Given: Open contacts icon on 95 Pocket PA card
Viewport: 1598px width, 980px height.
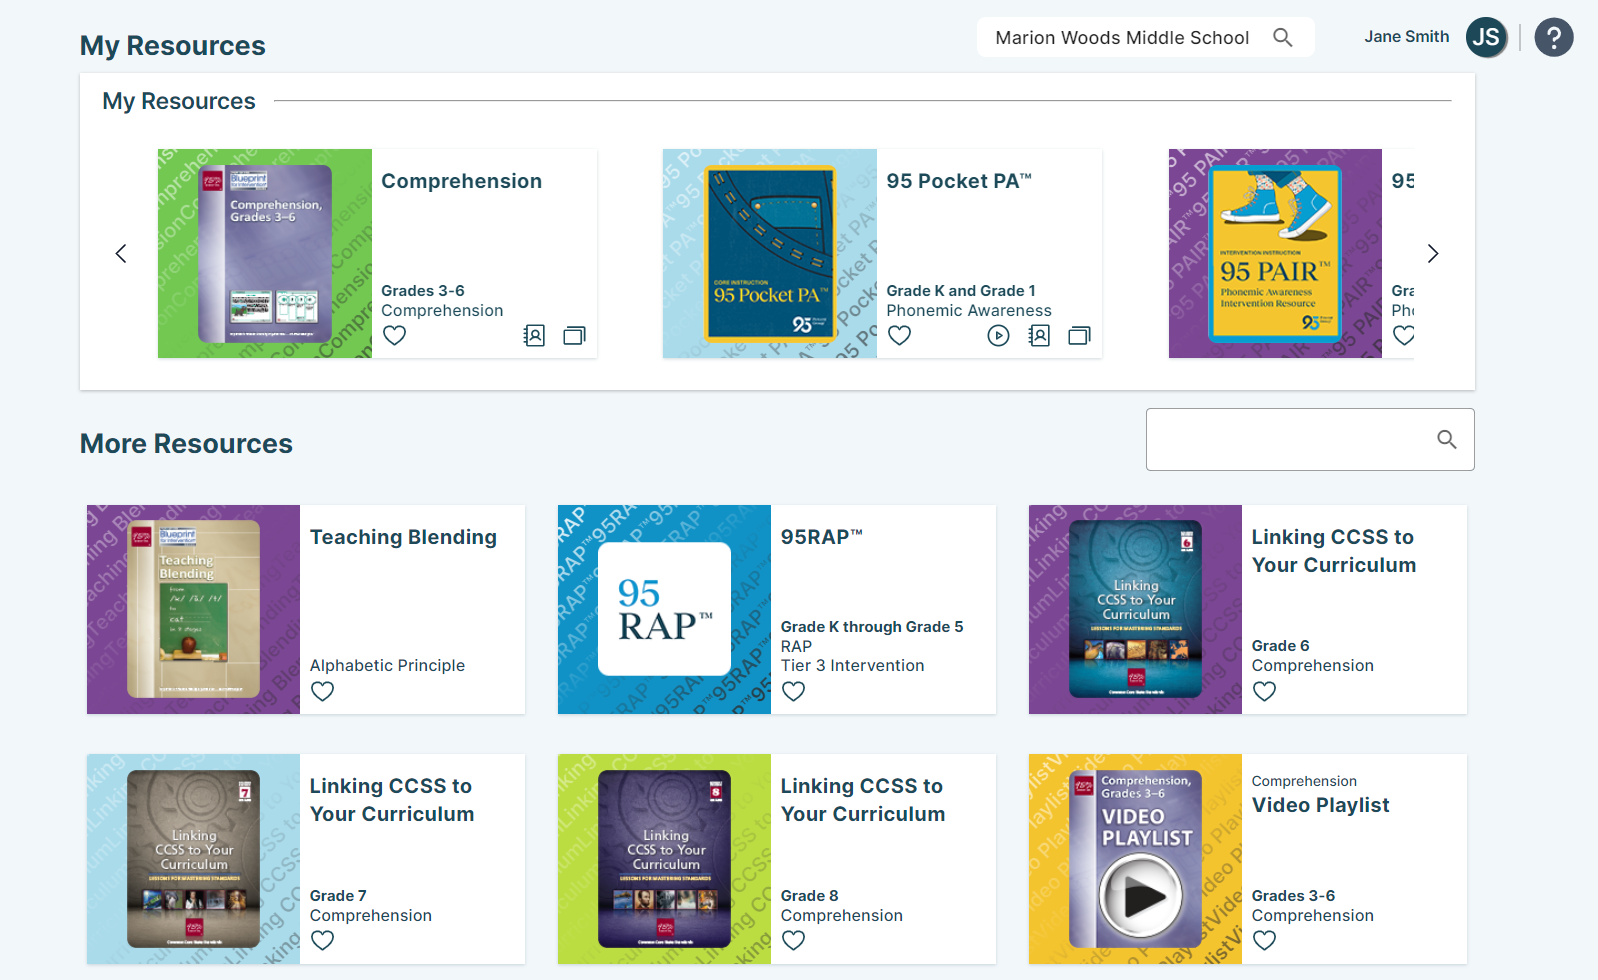Looking at the screenshot, I should click(1039, 336).
